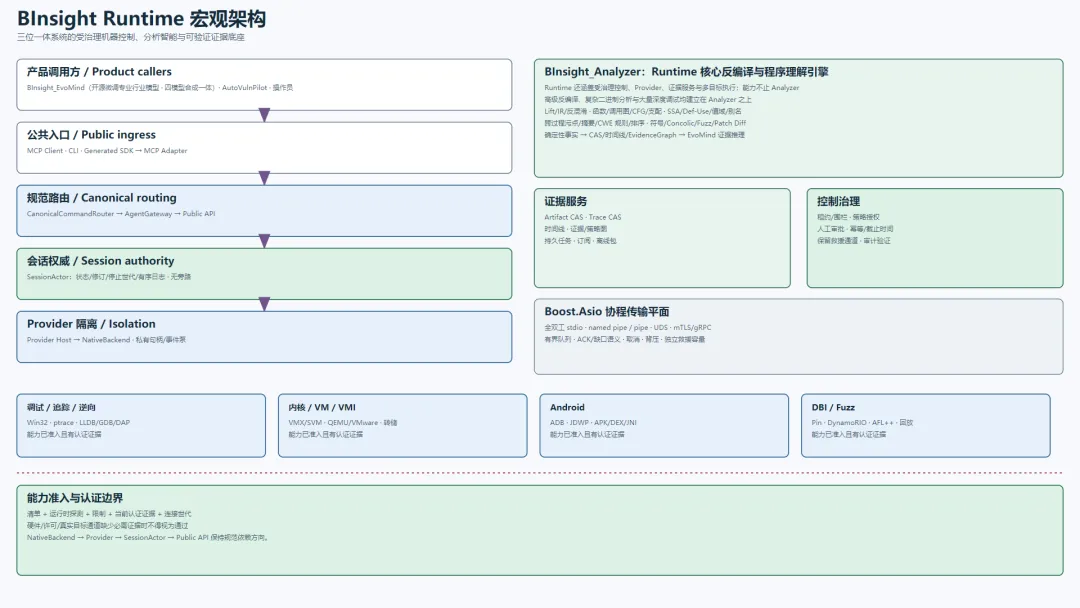Viewport: 1080px width, 608px height.
Task: Click the line "Win32 · ptrace · LLDB/GDB/DAP"
Action: (x=79, y=423)
